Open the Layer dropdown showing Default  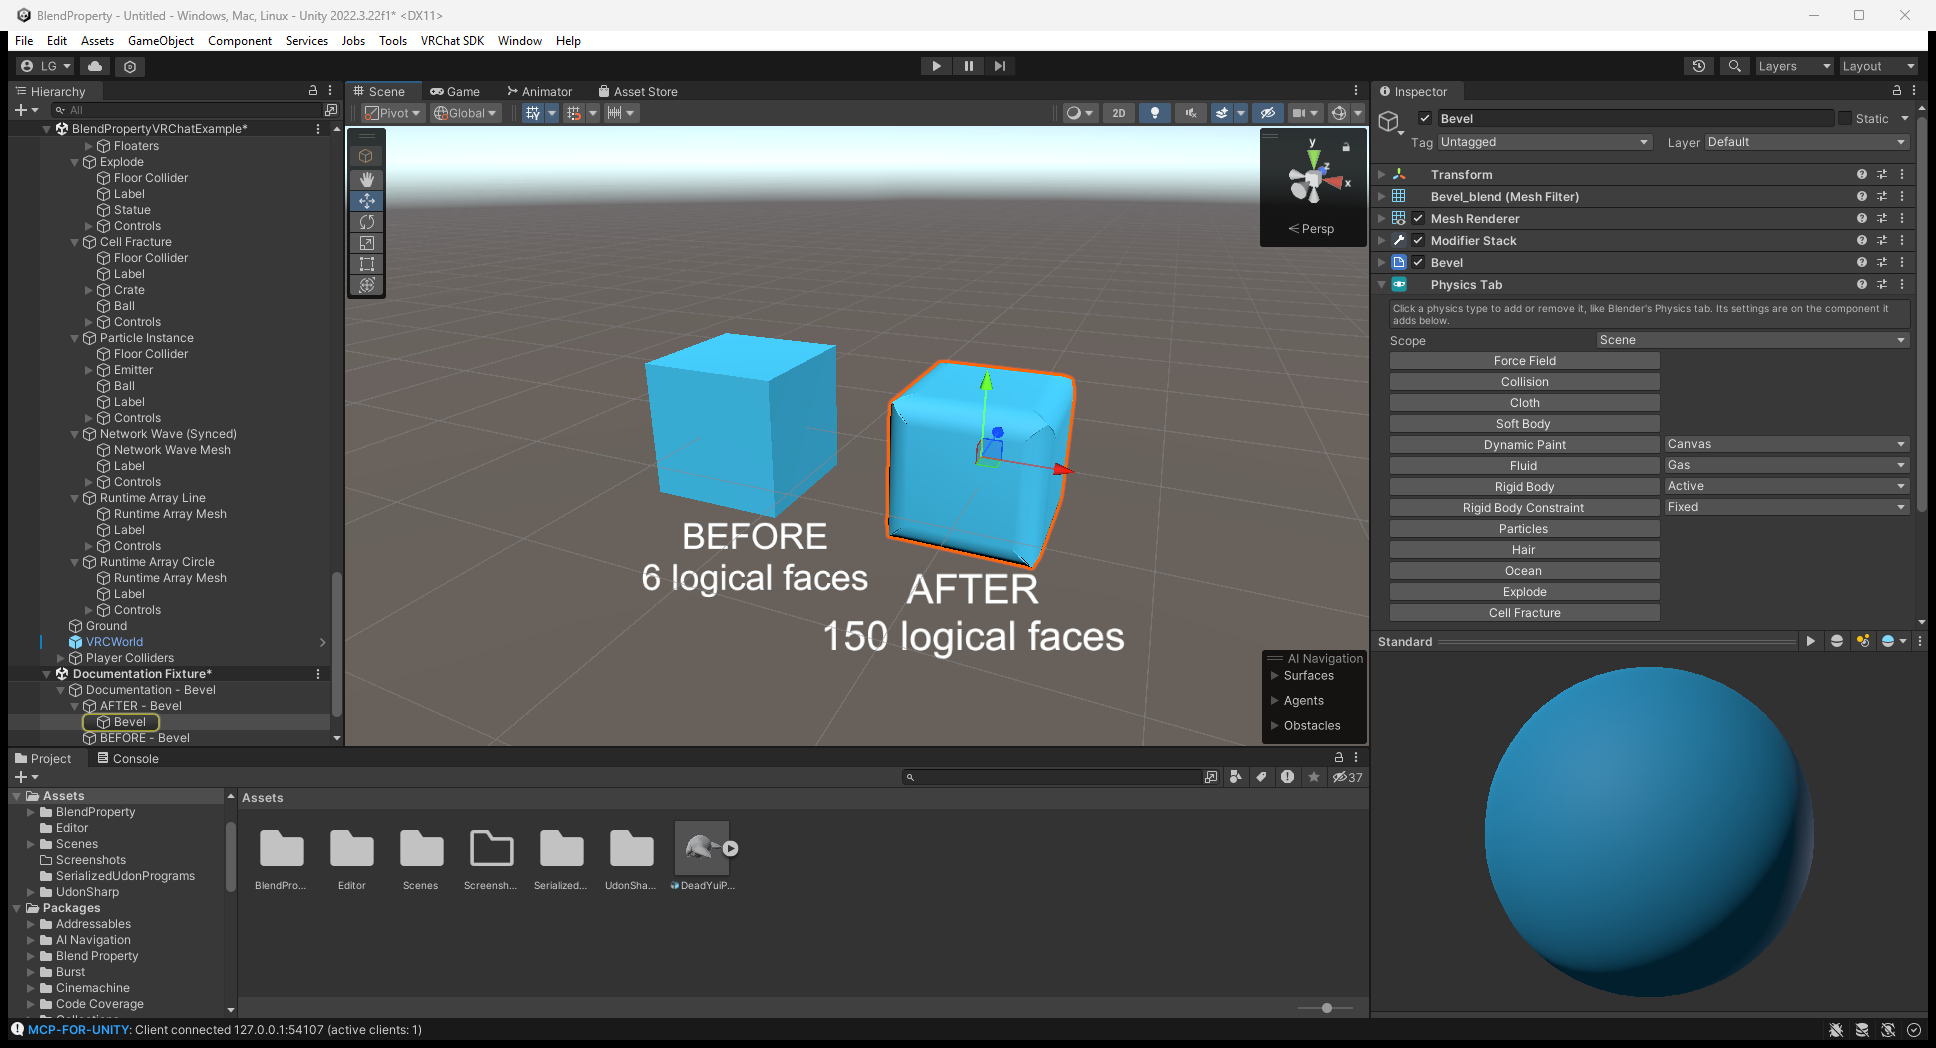coord(1807,142)
